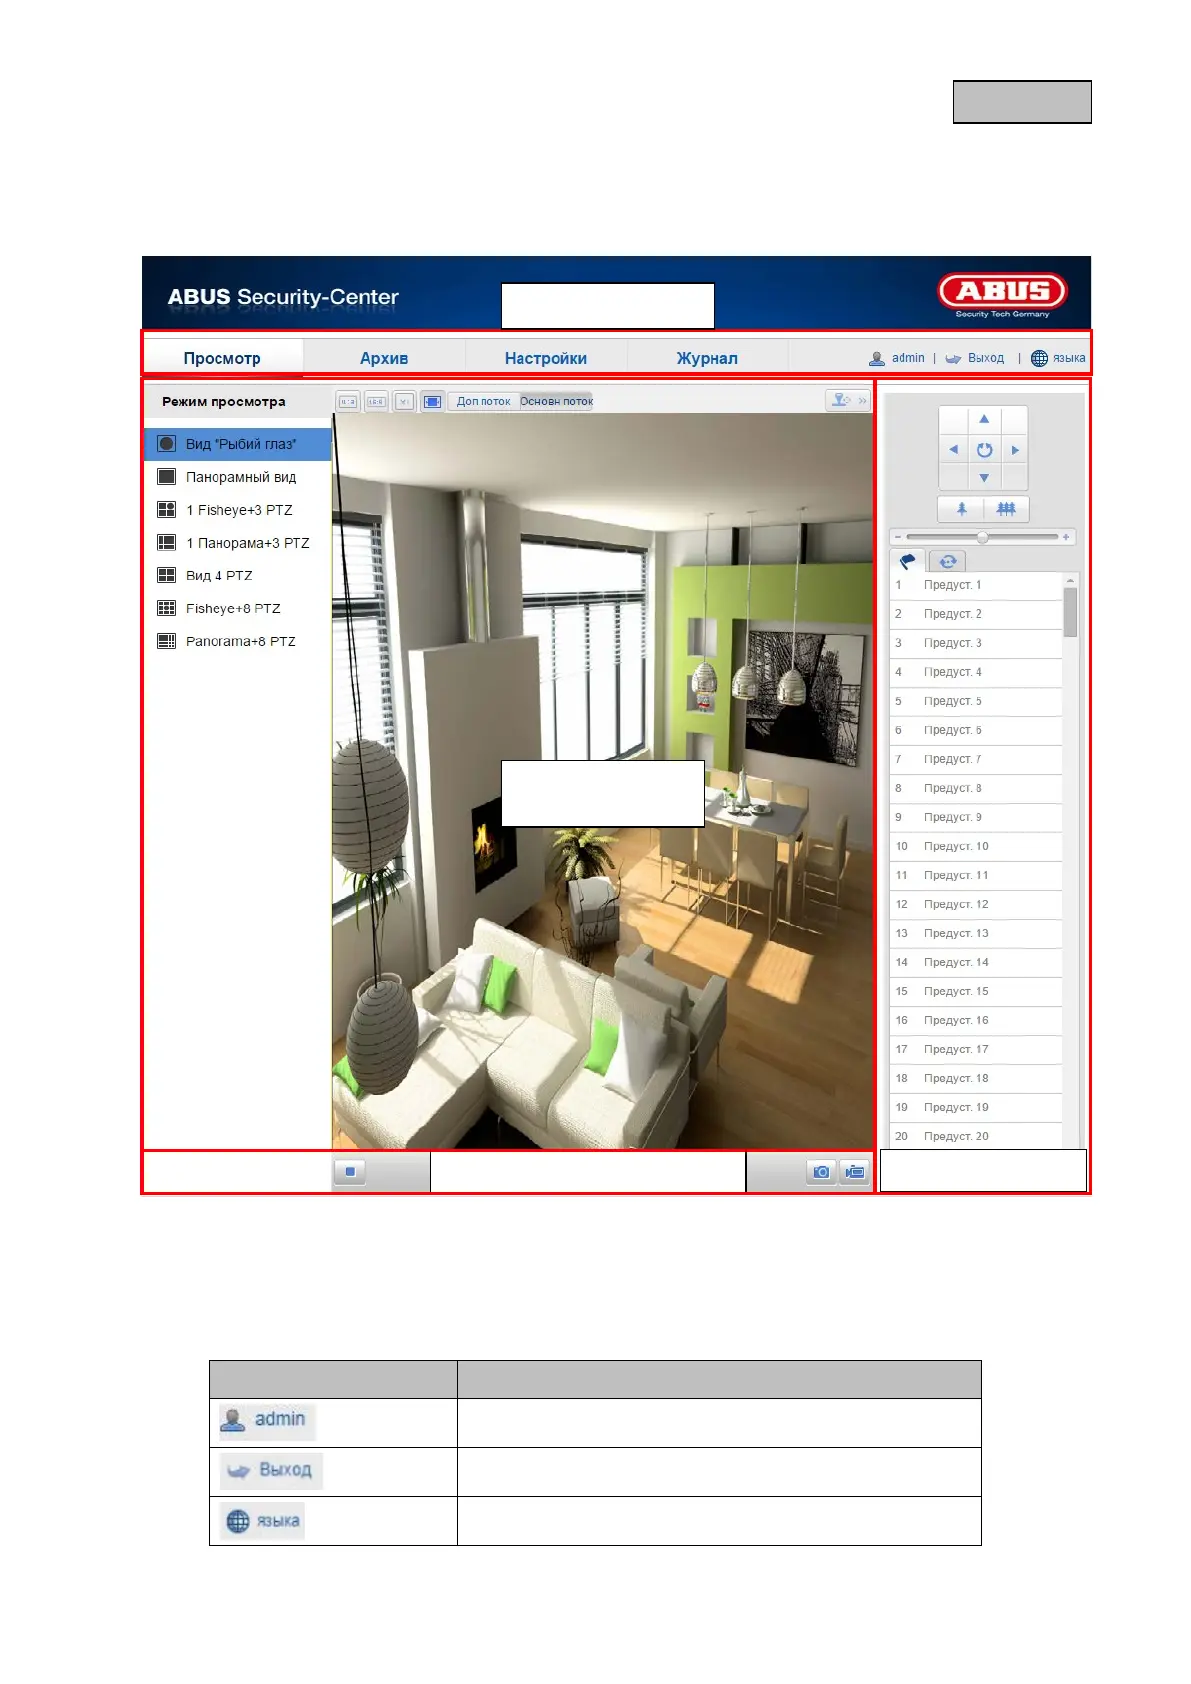Tilt the camera down with the arrow

tap(984, 478)
